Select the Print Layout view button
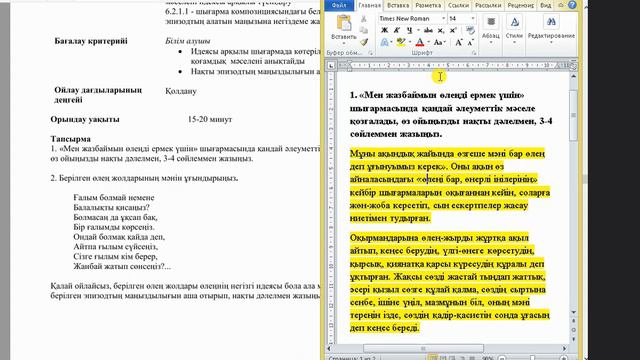This screenshot has height=360, width=640. pos(432,358)
